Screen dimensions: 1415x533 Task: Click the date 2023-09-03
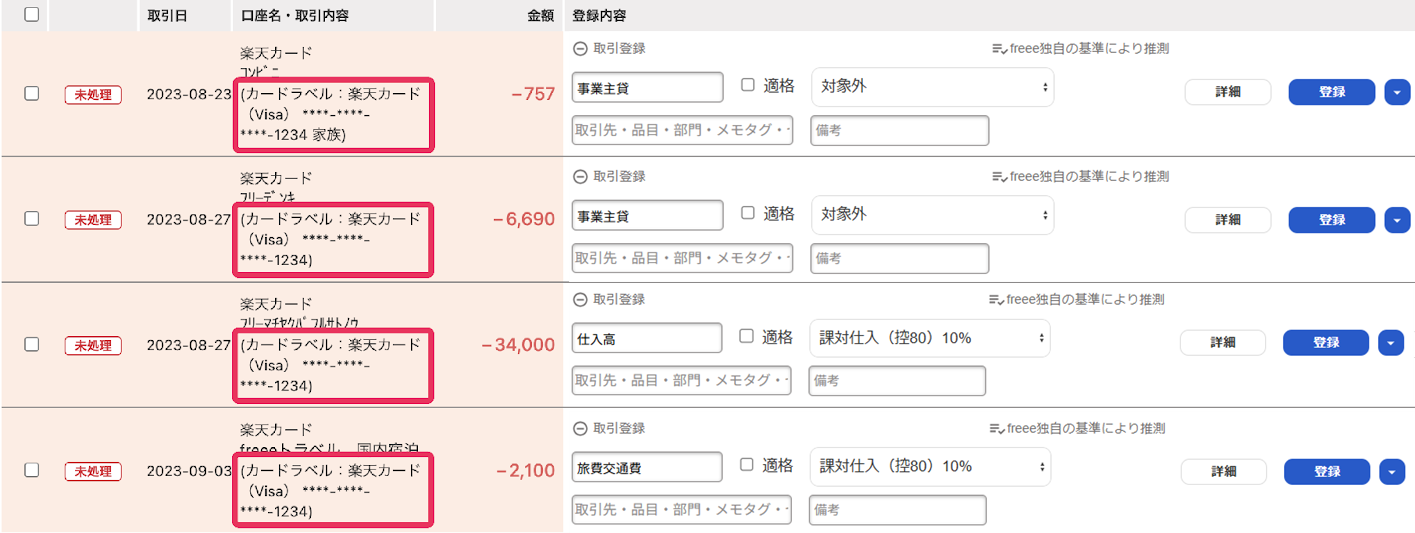pos(188,470)
